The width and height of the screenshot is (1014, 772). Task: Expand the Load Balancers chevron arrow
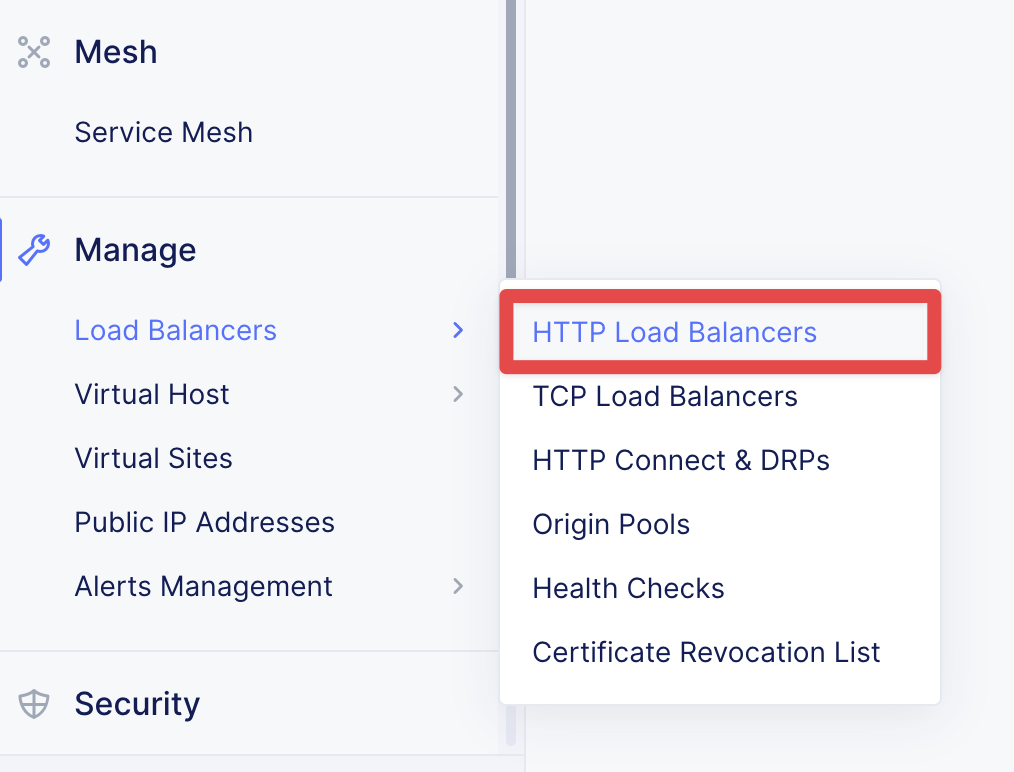[x=458, y=330]
